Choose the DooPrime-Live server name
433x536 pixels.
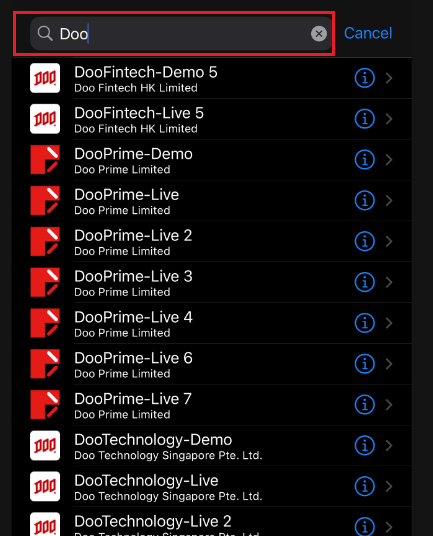126,195
